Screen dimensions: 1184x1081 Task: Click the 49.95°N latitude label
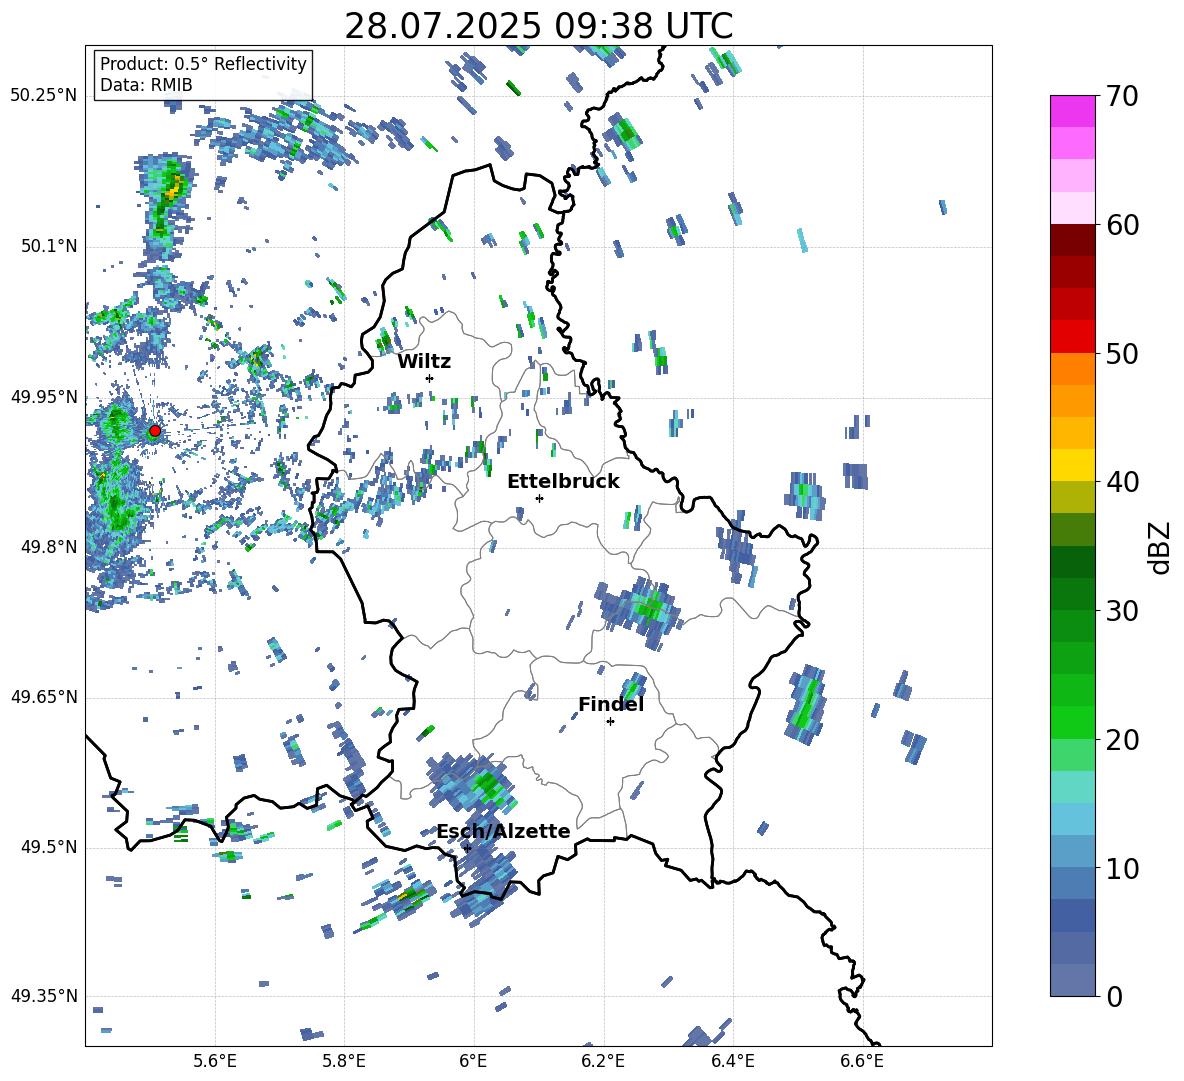(x=43, y=396)
